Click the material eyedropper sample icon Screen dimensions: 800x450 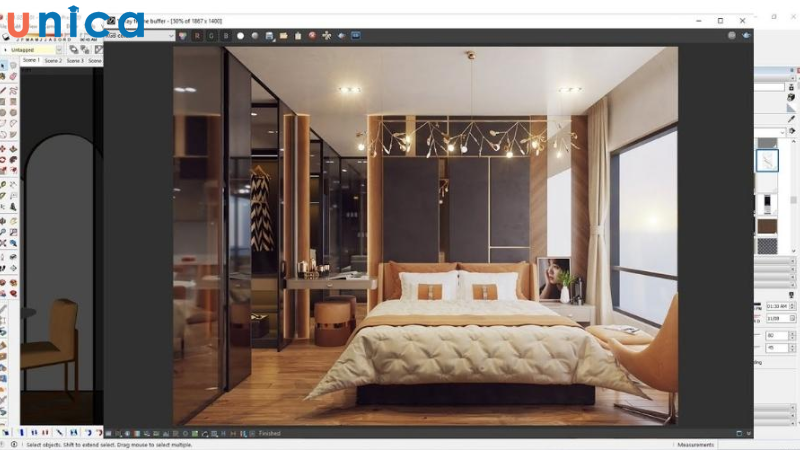point(791,119)
